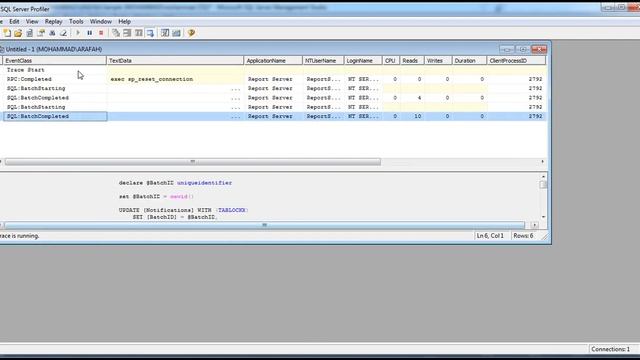The height and width of the screenshot is (360, 640).
Task: Click the LoginName column header
Action: [x=363, y=60]
